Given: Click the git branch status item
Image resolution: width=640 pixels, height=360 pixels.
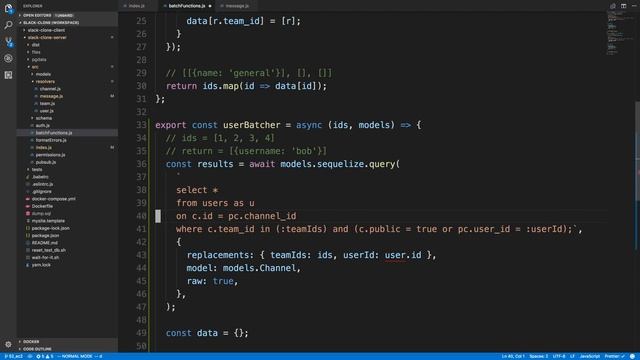Looking at the screenshot, I should tap(14, 356).
